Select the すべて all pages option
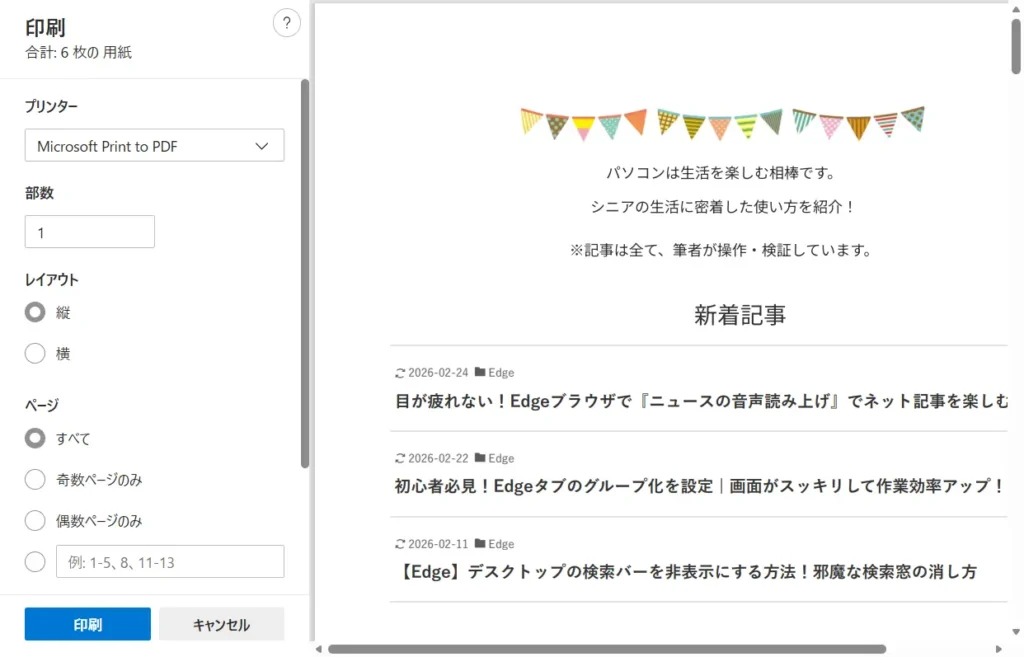Image resolution: width=1024 pixels, height=657 pixels. point(35,438)
